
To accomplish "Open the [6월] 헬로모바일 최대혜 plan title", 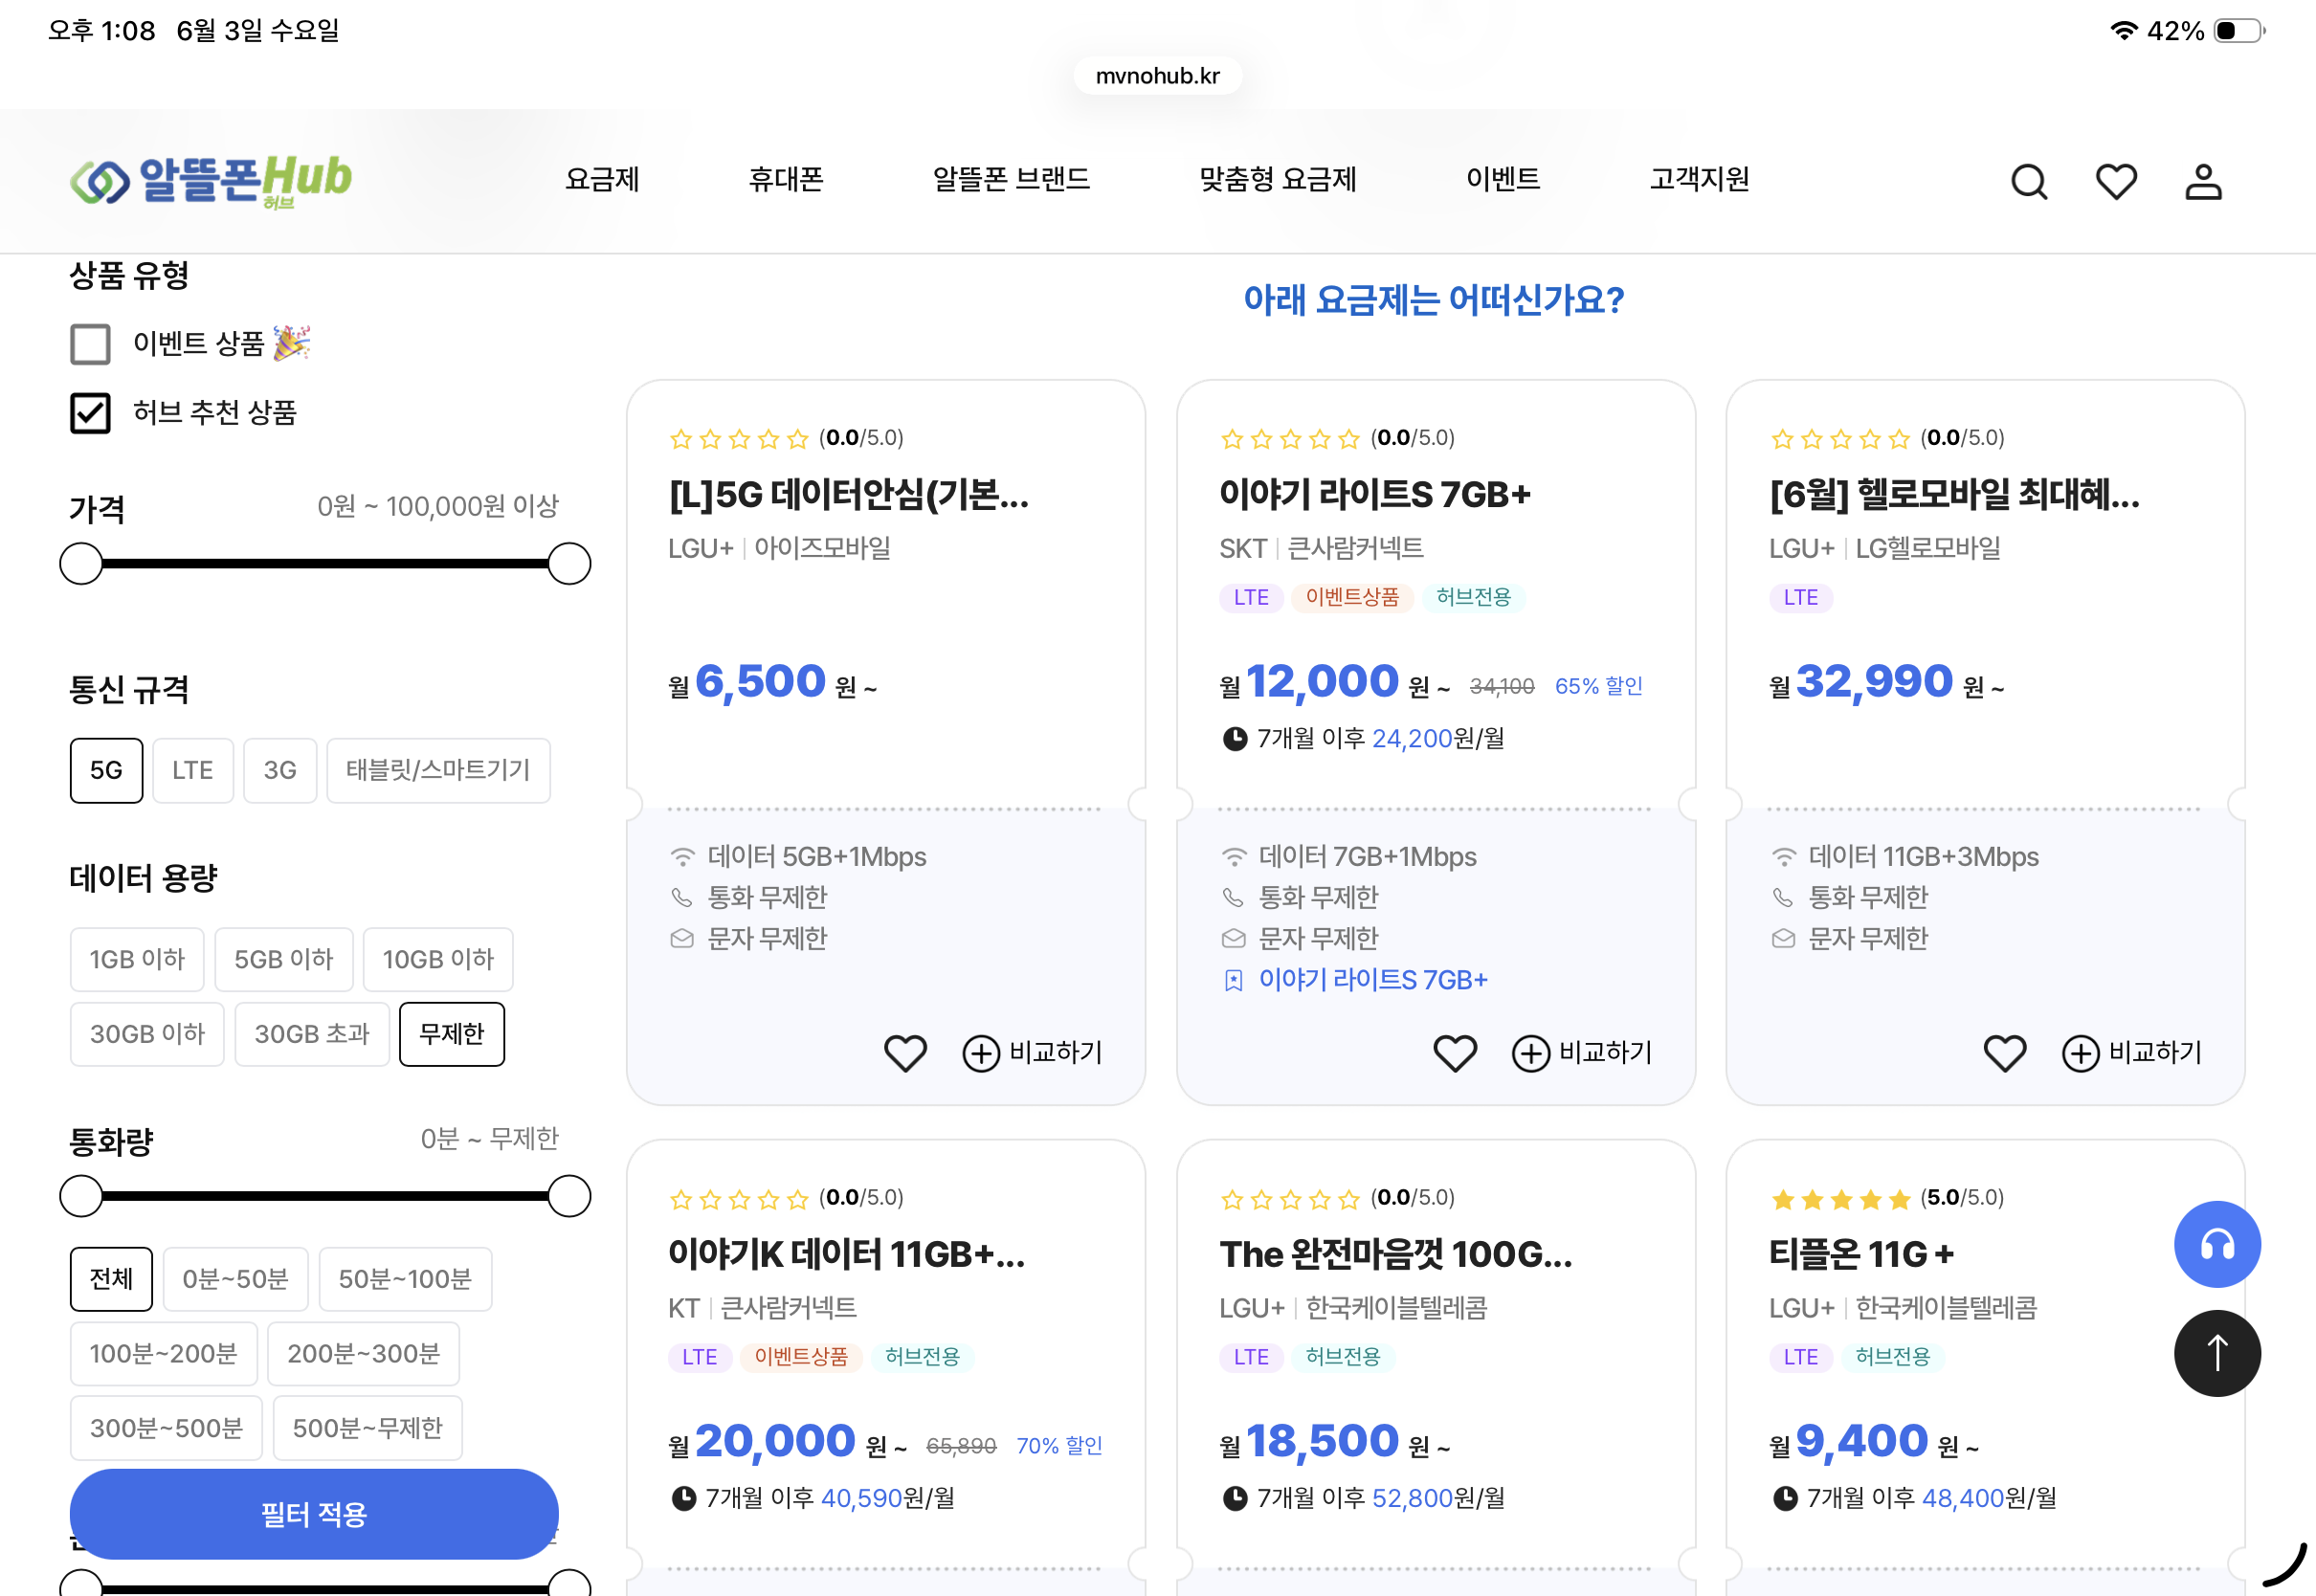I will coord(1954,494).
